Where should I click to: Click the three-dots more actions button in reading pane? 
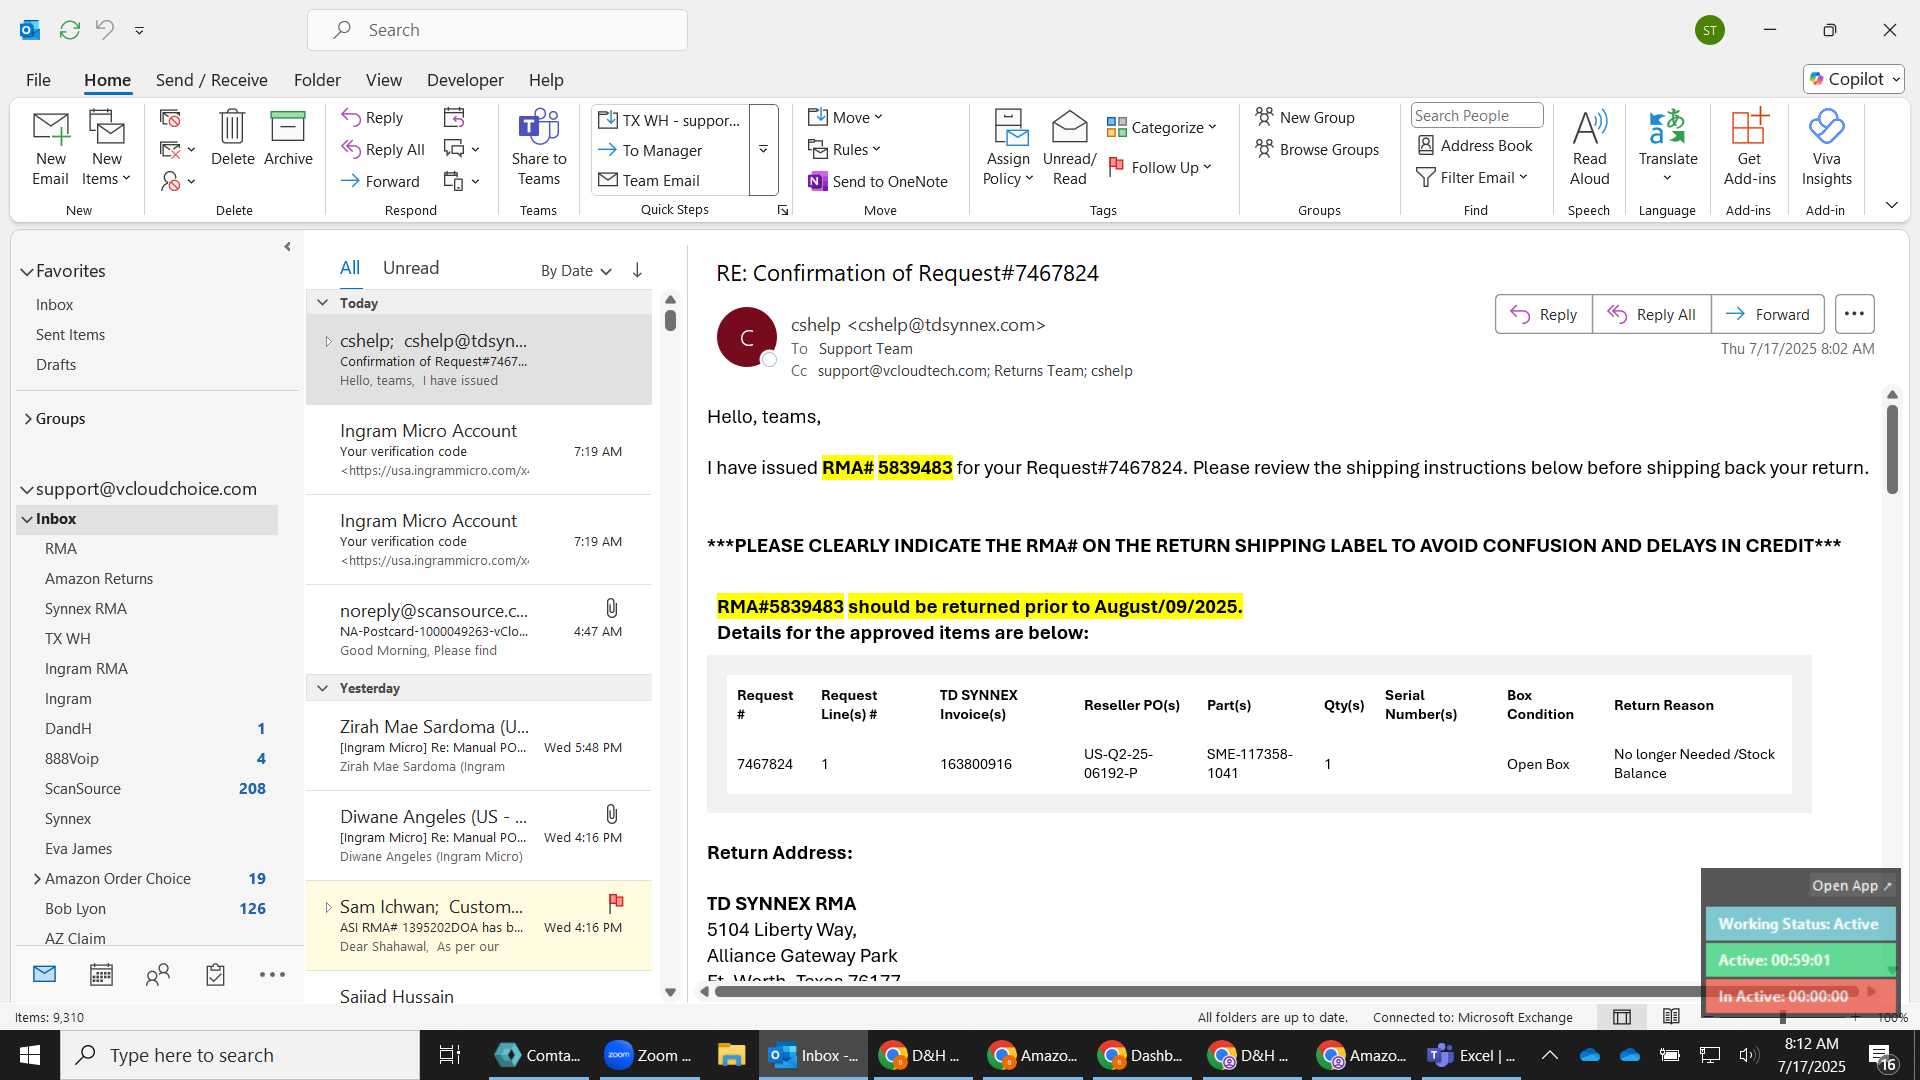(1854, 314)
